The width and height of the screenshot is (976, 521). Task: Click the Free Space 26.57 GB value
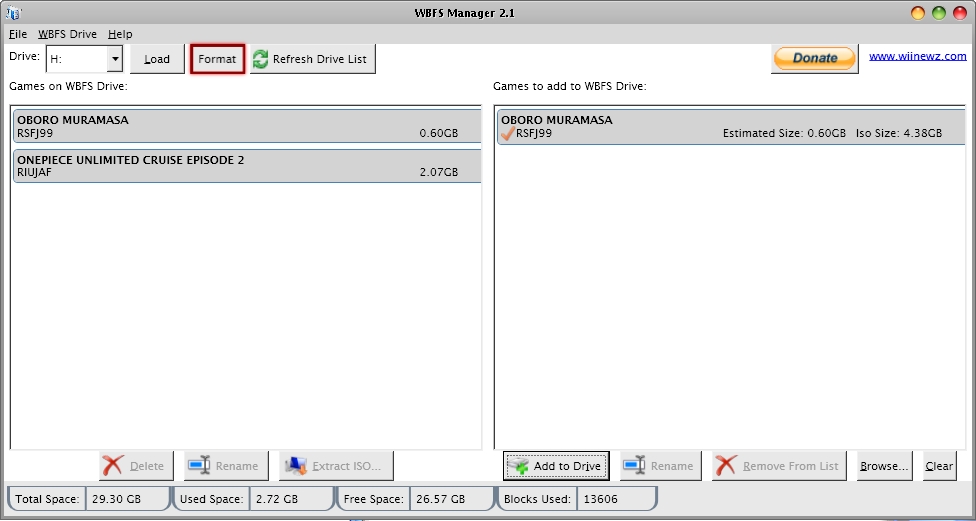pyautogui.click(x=441, y=499)
